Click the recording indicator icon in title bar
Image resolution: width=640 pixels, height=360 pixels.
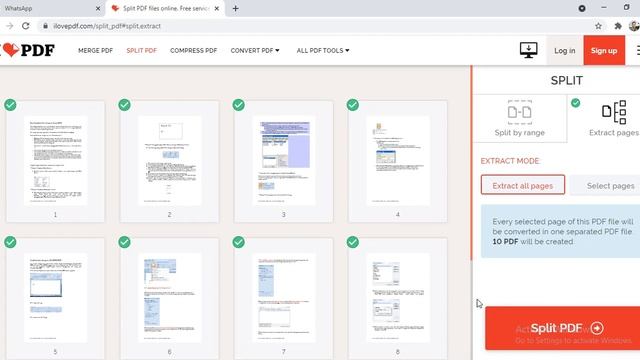pos(582,8)
